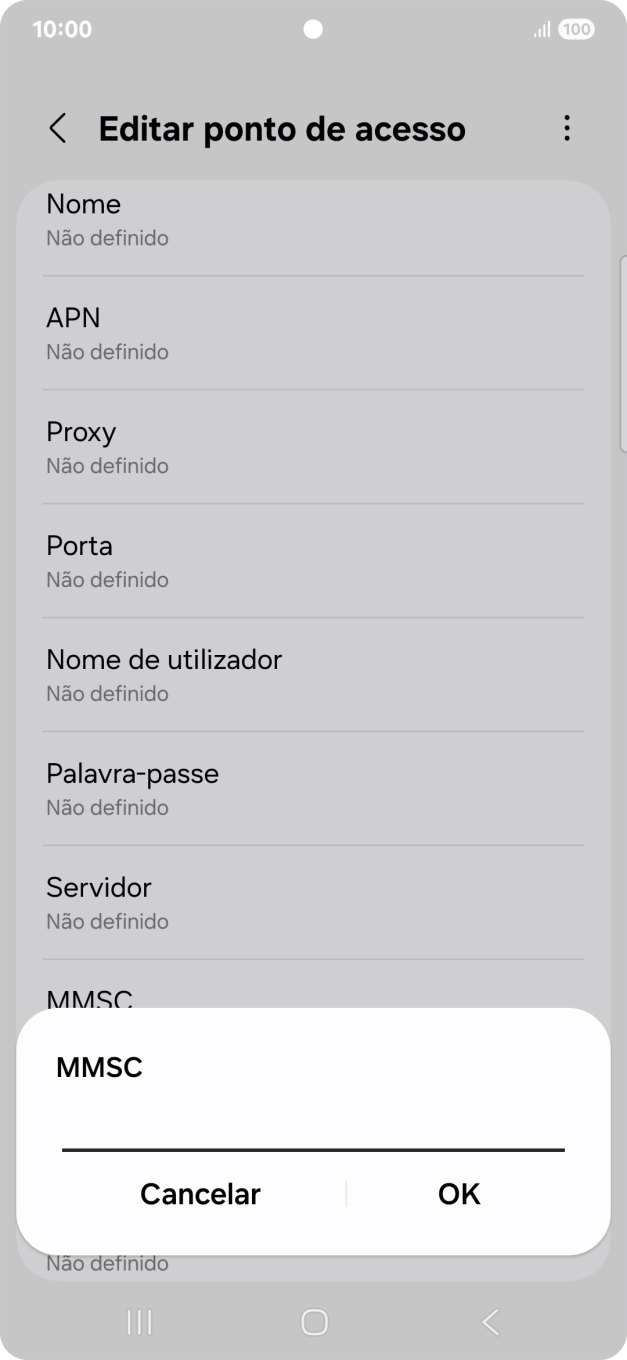This screenshot has width=627, height=1360.
Task: Tap the MMSC dialog title
Action: 98,1068
